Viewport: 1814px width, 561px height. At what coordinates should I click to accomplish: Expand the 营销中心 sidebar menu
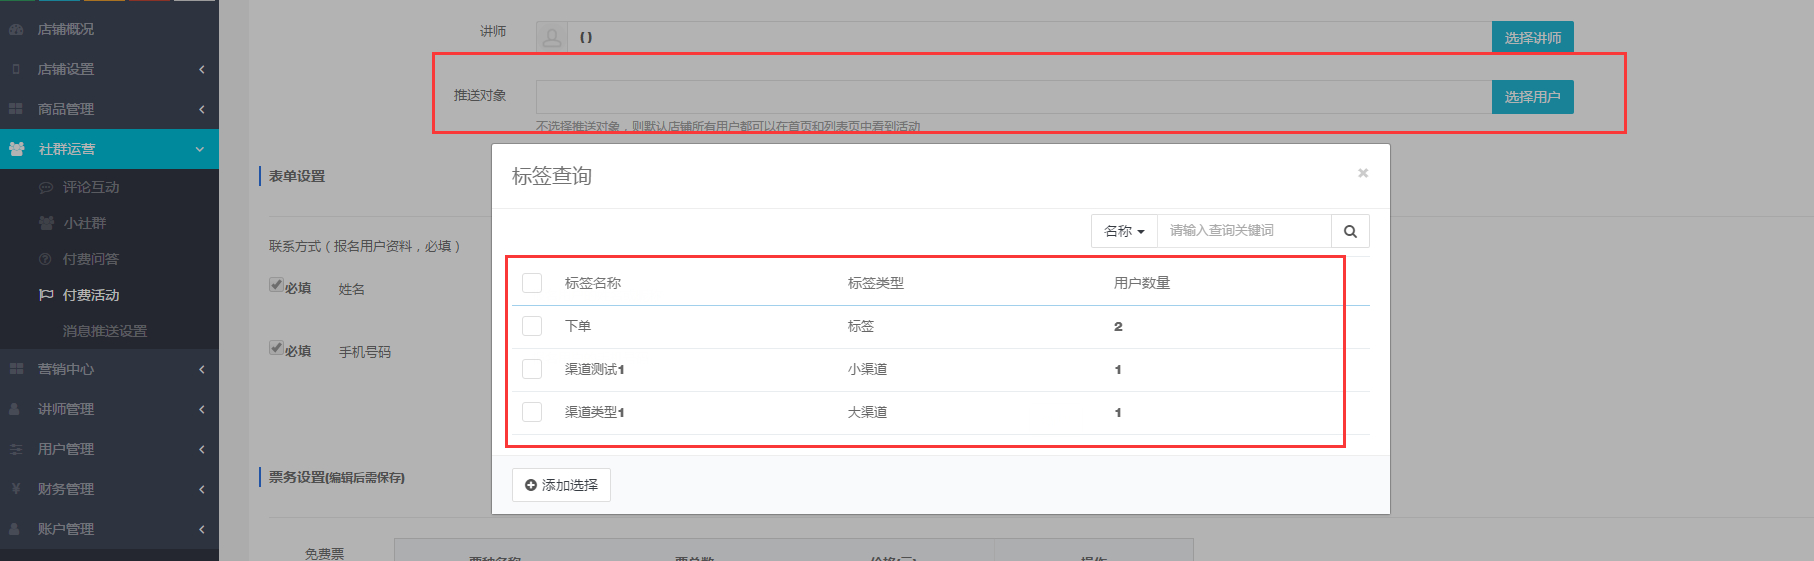[109, 369]
